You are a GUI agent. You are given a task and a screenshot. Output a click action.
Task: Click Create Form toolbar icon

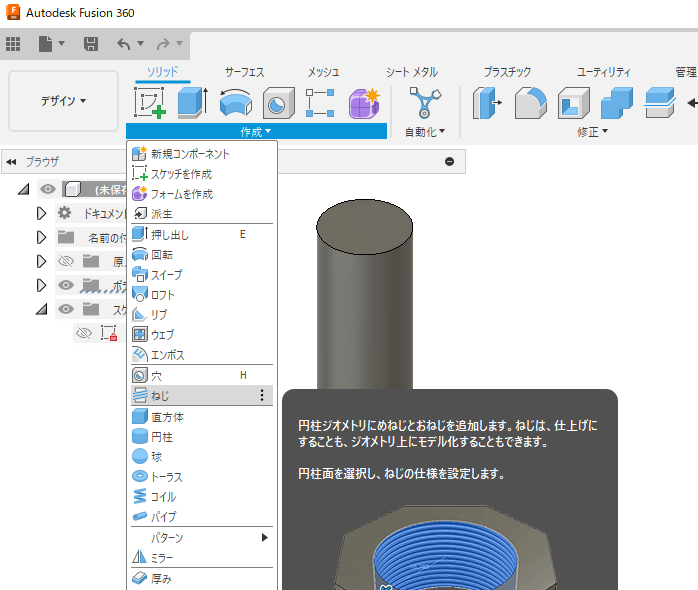coord(364,103)
